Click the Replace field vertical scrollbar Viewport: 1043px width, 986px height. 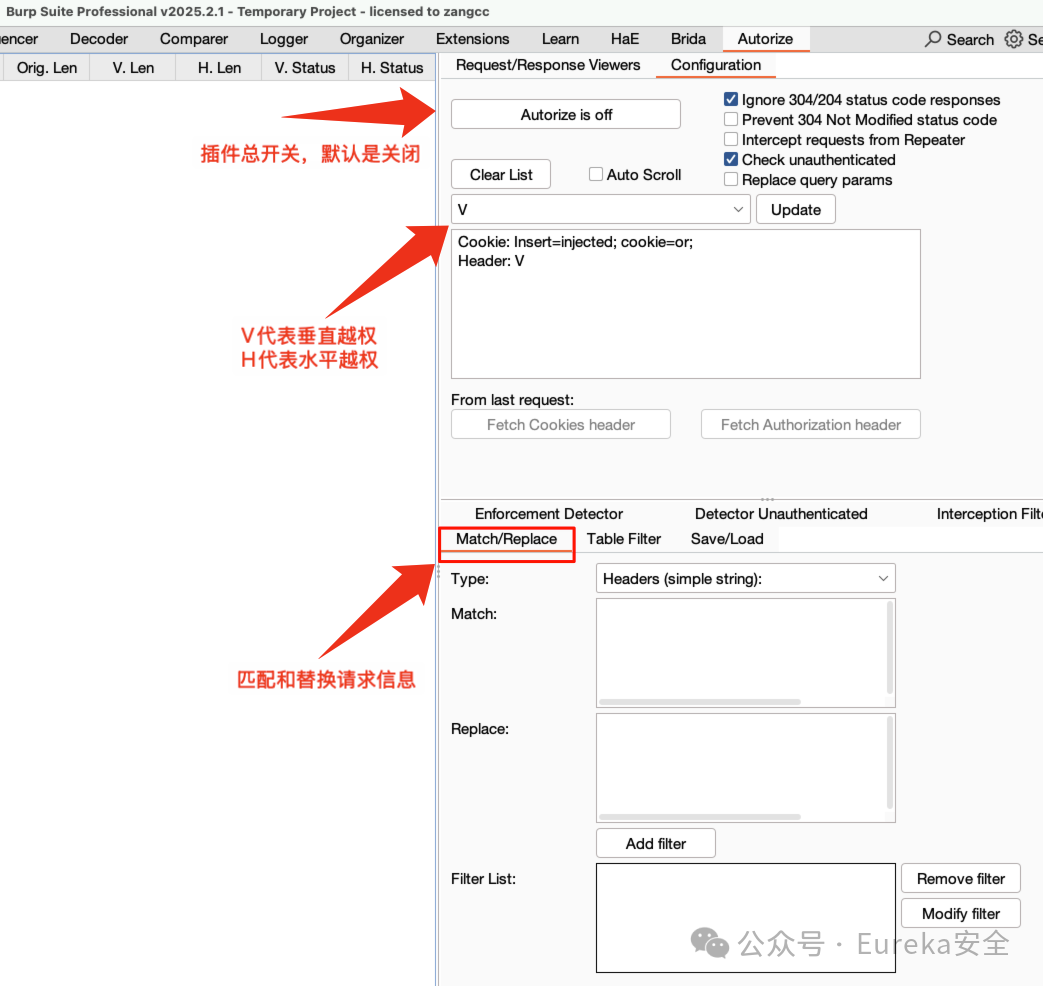coord(890,763)
